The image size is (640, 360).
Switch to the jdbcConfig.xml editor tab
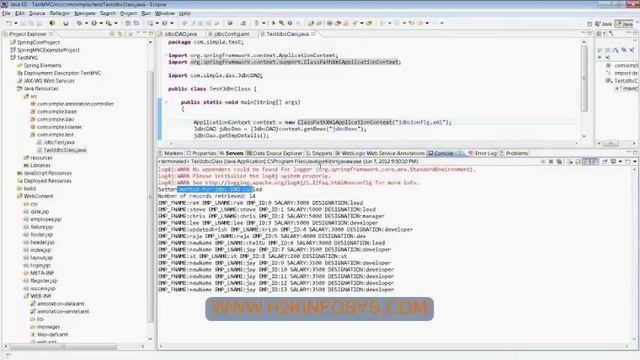pos(229,34)
